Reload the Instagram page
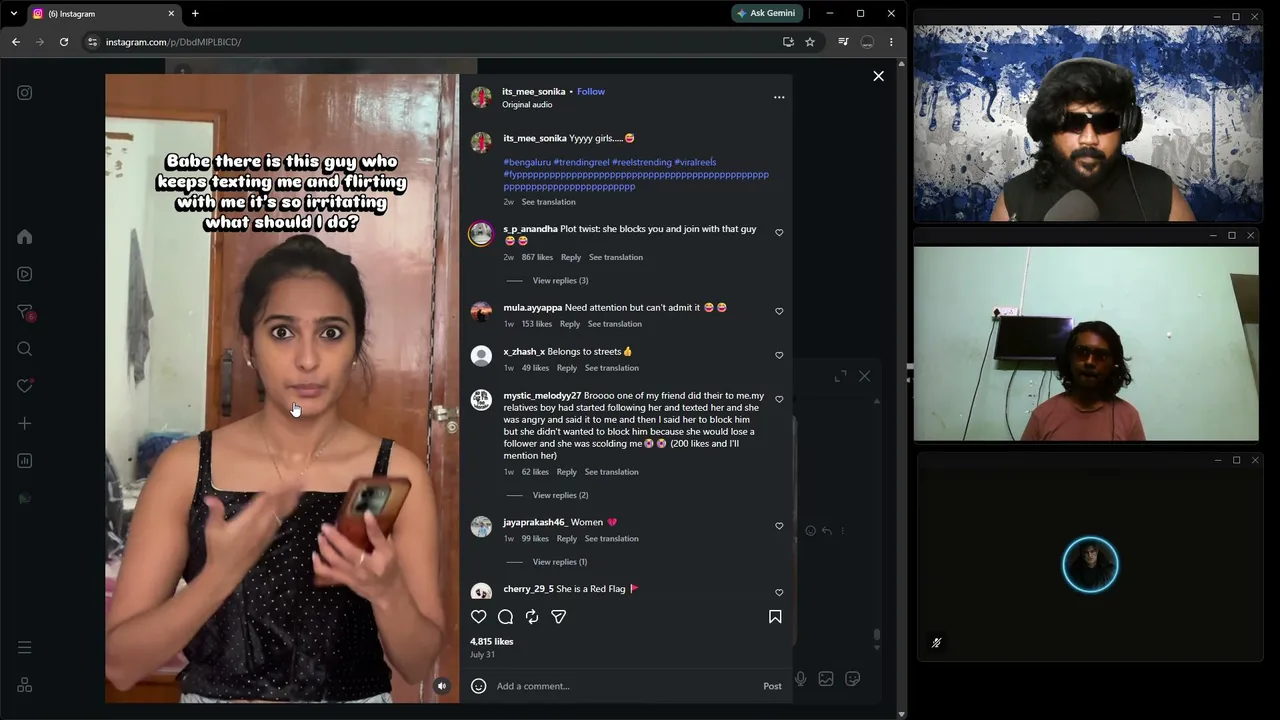 (64, 42)
